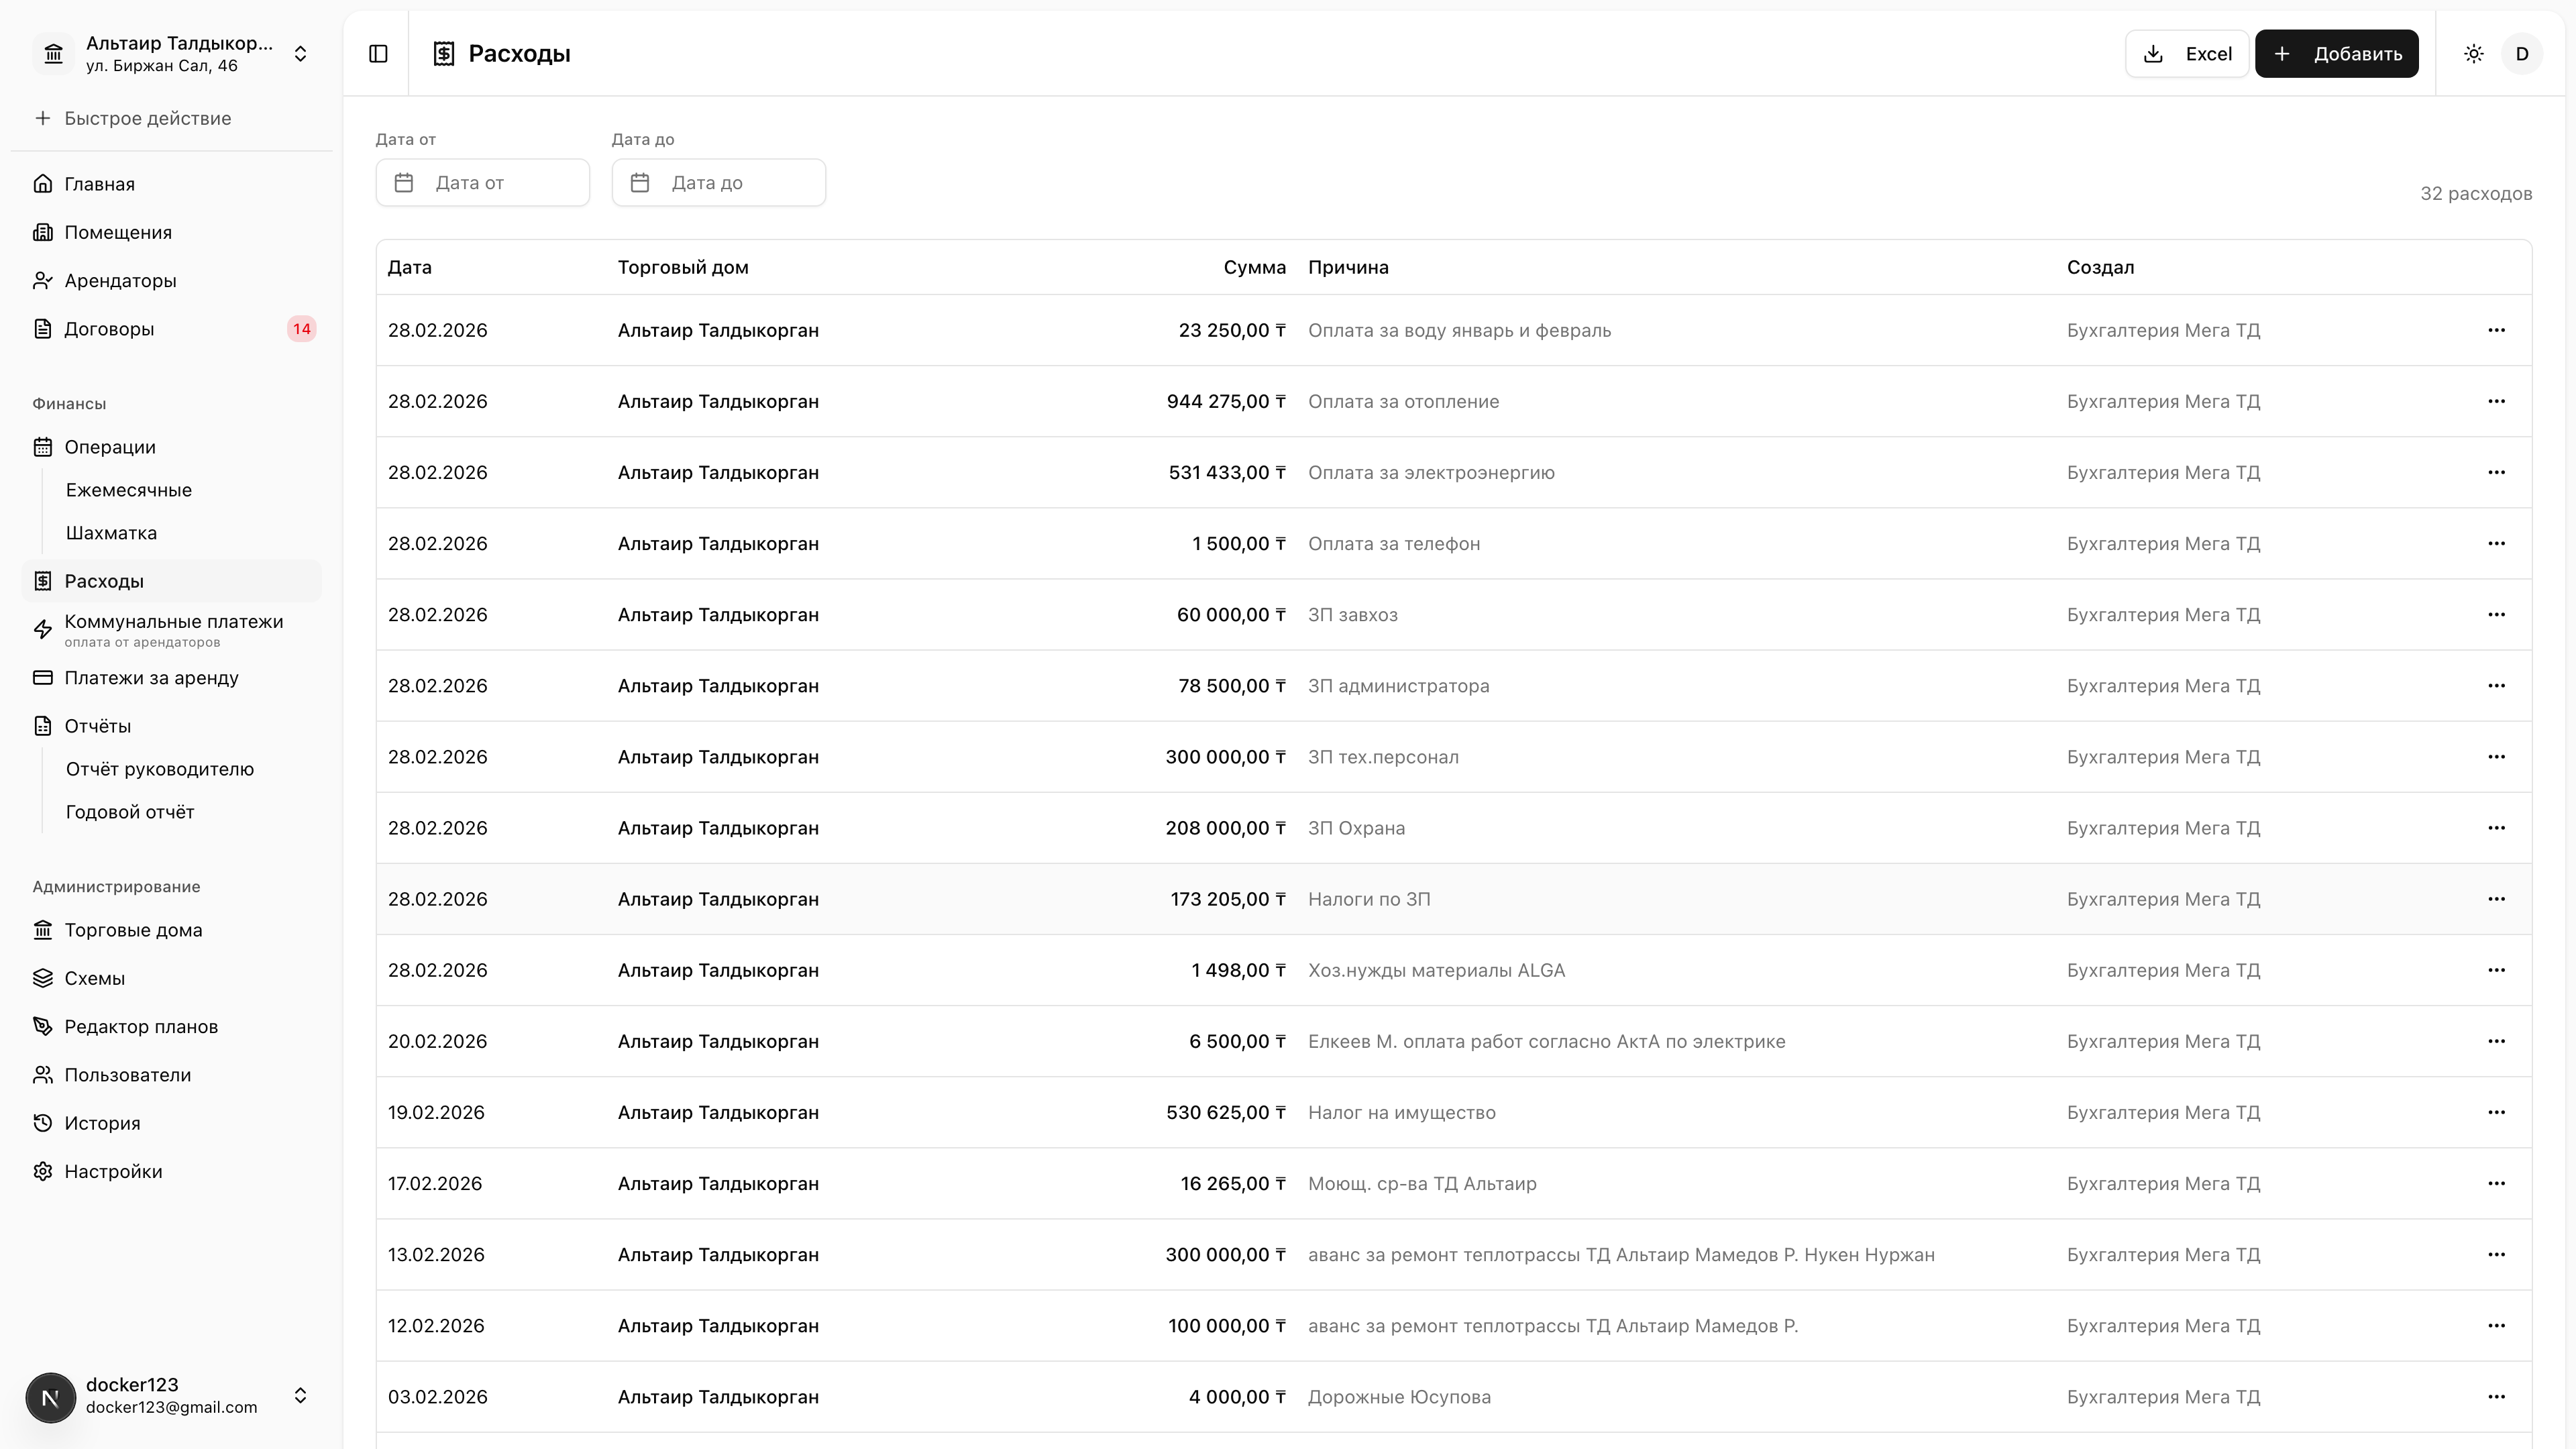Open row actions for Елкеев М. expense
The image size is (2576, 1449).
[2496, 1041]
